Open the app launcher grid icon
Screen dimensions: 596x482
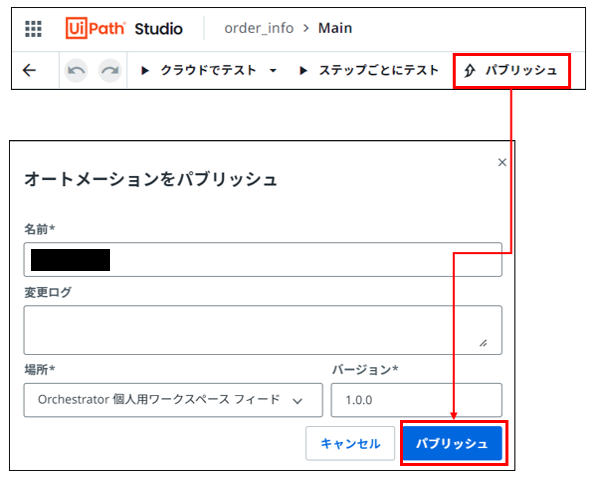pos(33,29)
